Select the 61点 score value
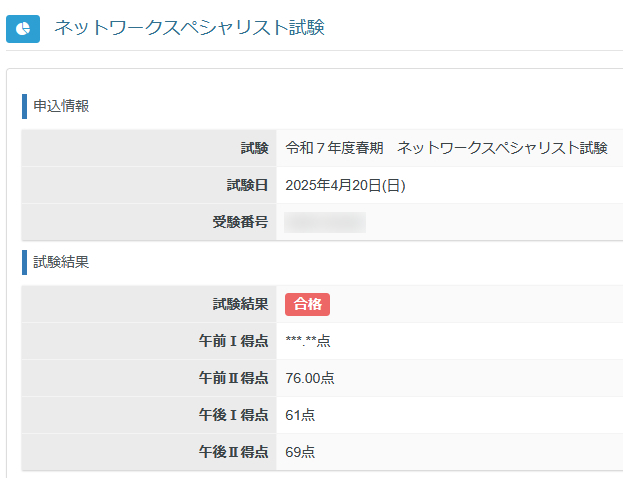 click(300, 415)
